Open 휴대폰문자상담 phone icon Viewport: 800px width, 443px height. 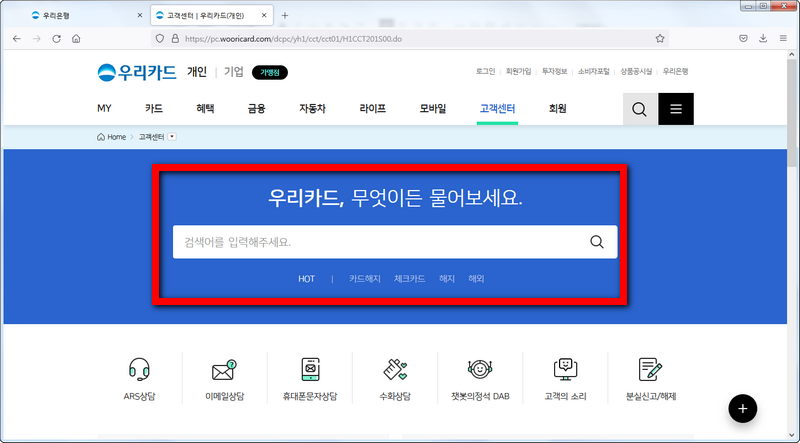(x=310, y=368)
